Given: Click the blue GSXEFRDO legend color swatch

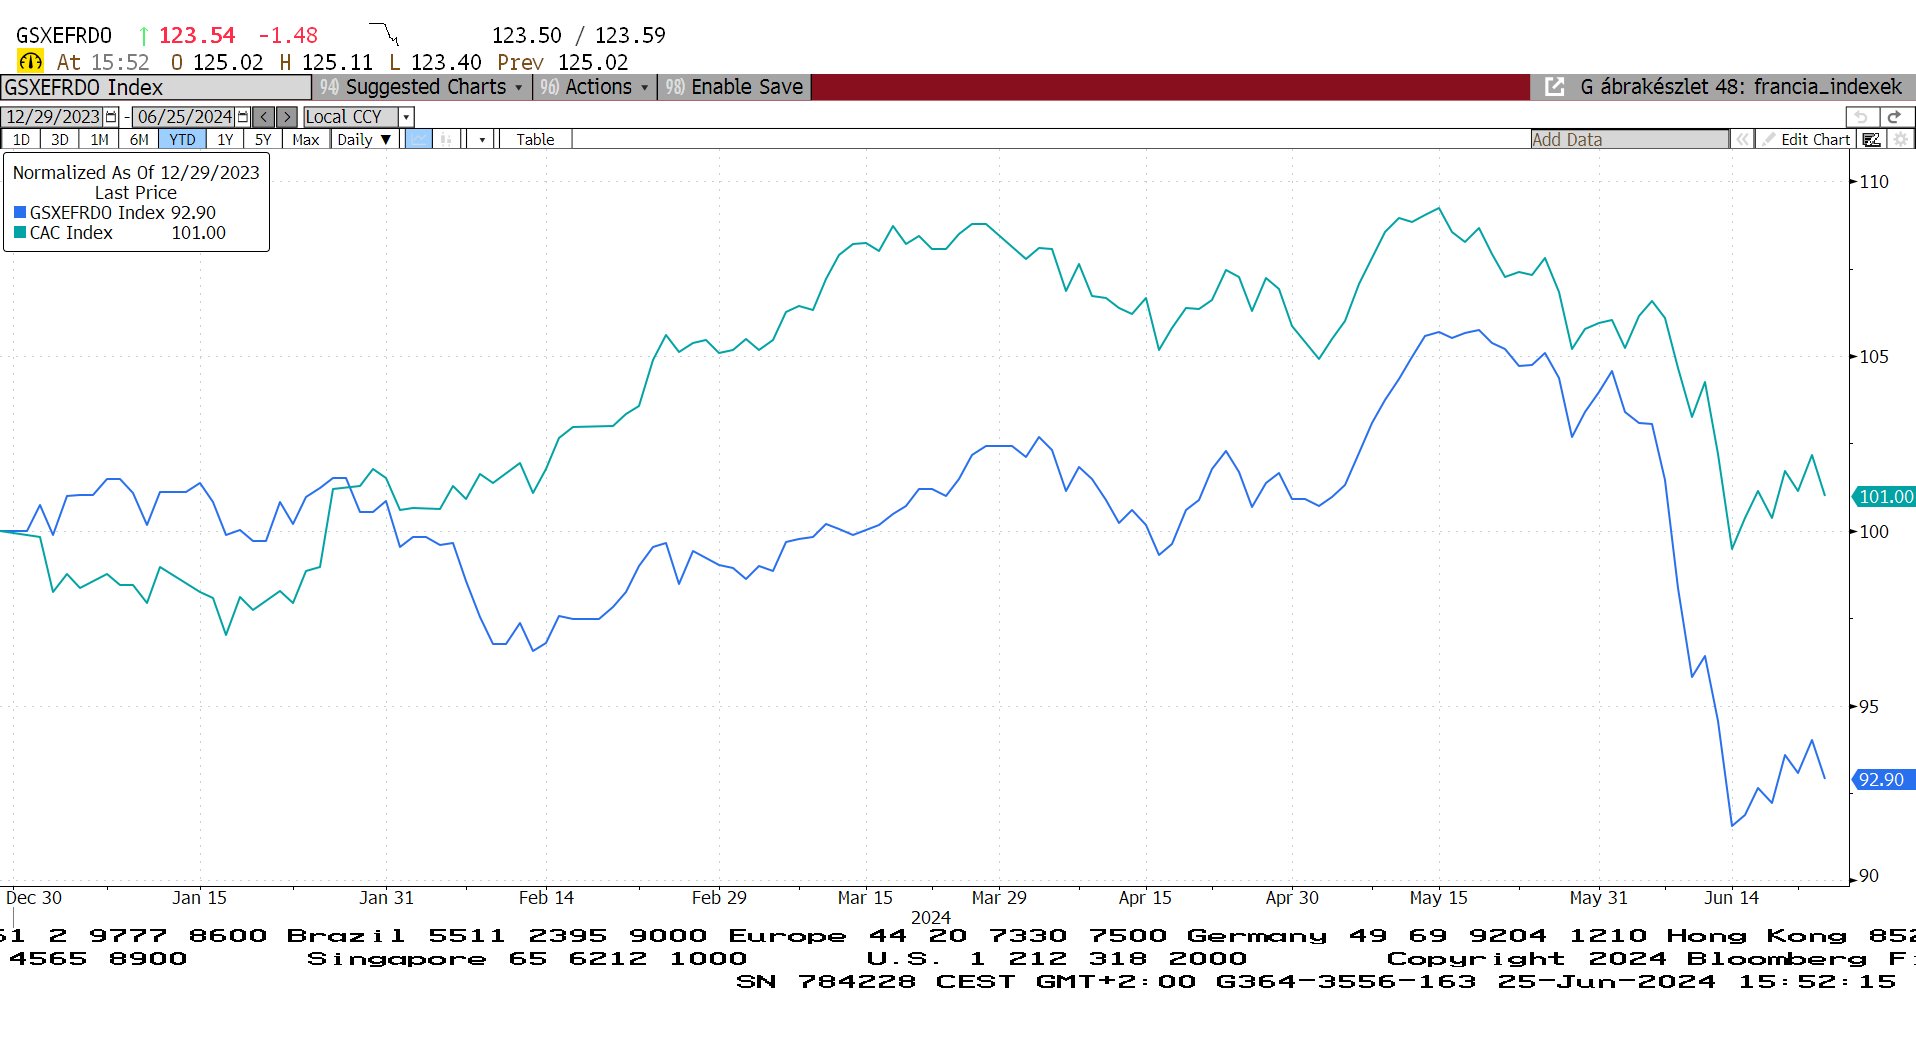Looking at the screenshot, I should pyautogui.click(x=20, y=213).
